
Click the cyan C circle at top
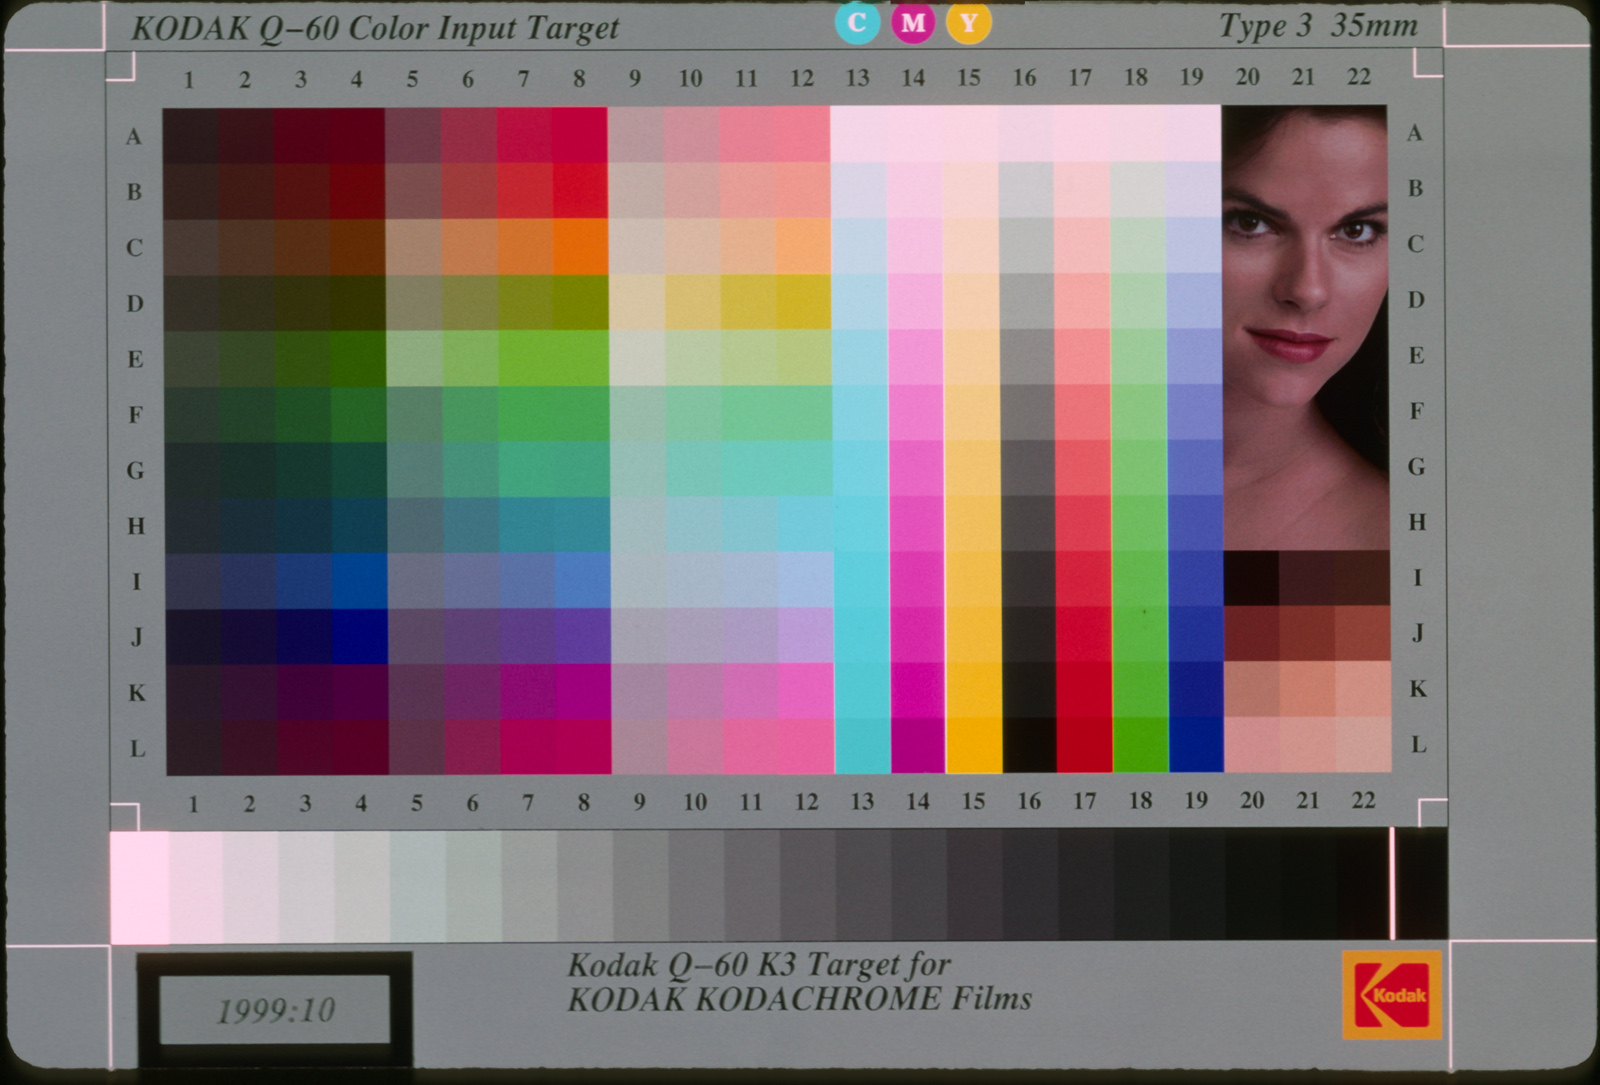point(857,22)
